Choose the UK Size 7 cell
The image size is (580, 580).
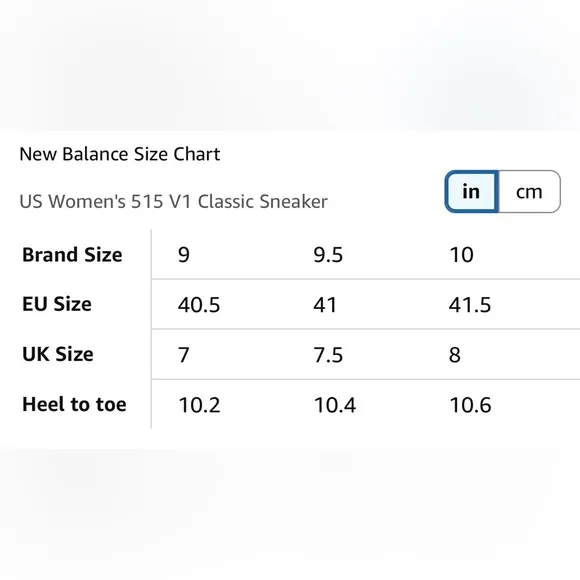[x=184, y=355]
